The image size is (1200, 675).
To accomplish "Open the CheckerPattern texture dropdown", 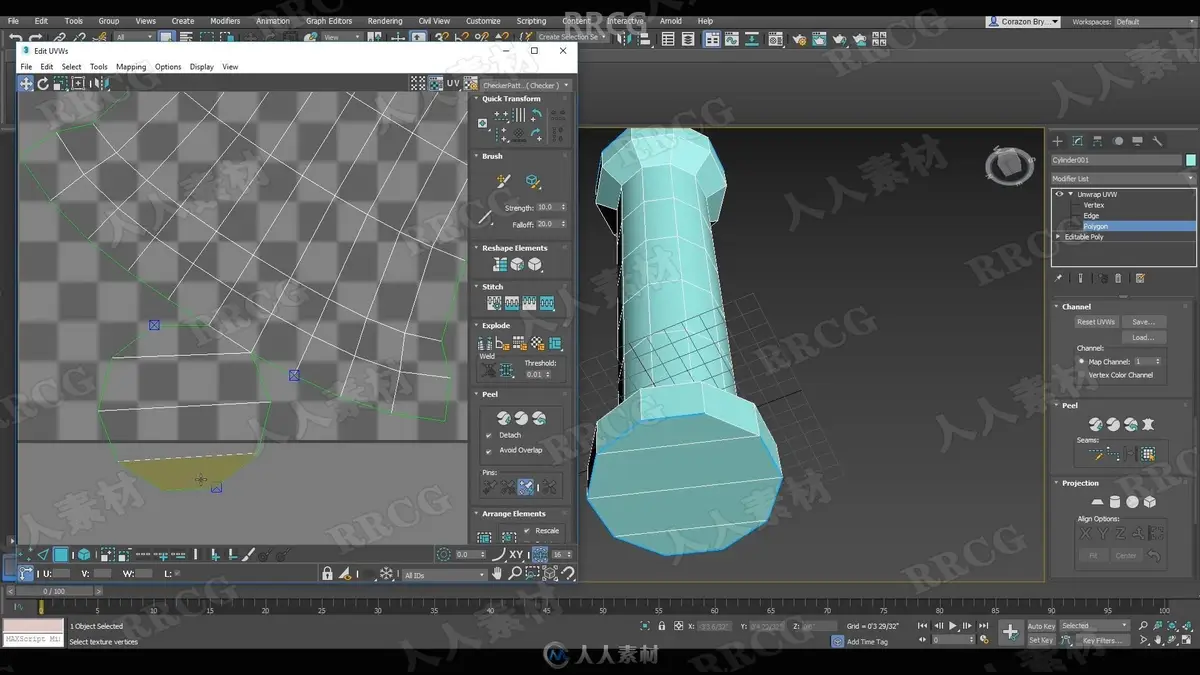I will coord(526,85).
